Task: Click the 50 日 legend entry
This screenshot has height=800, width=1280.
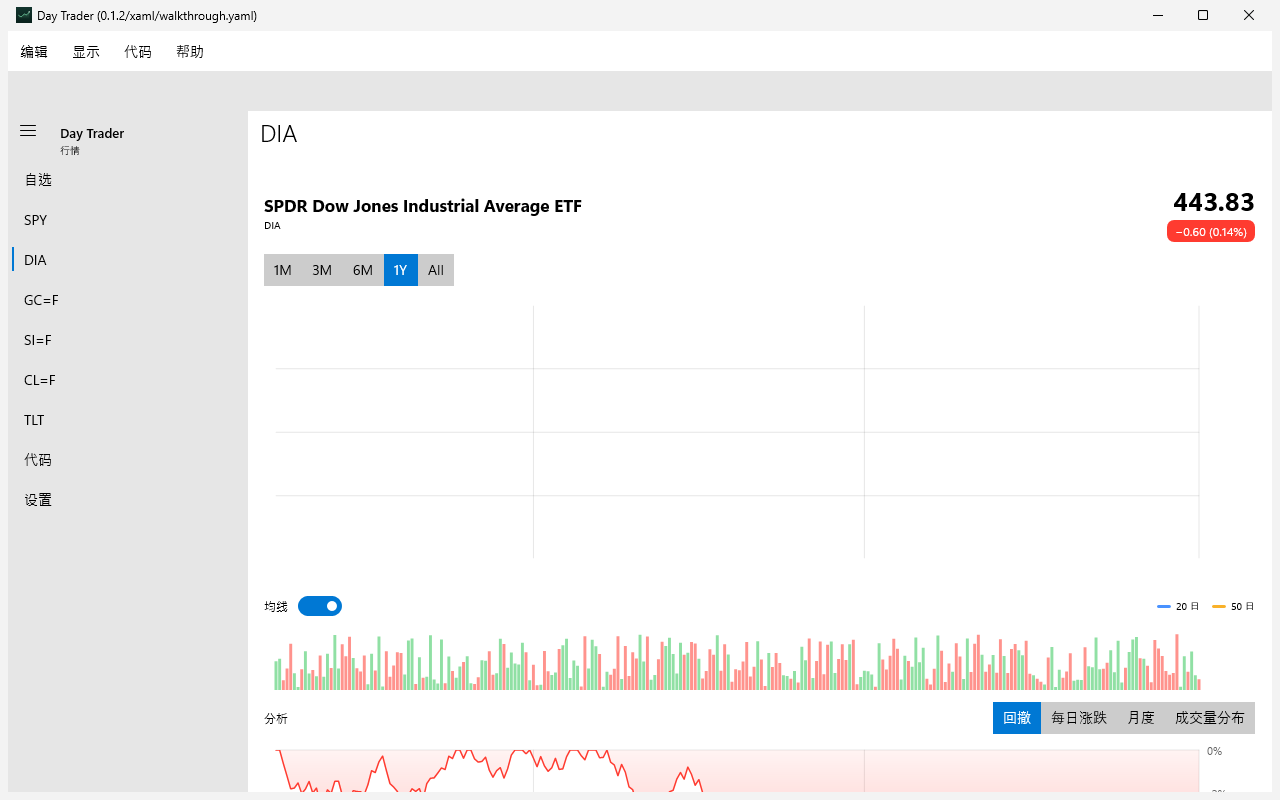Action: 1233,607
